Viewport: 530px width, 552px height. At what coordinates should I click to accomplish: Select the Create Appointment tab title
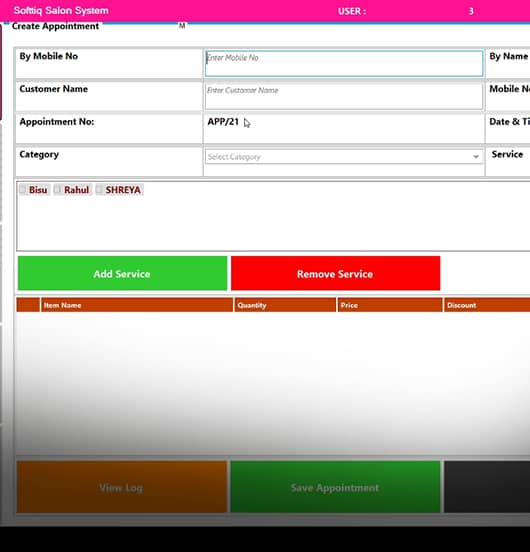tap(55, 26)
